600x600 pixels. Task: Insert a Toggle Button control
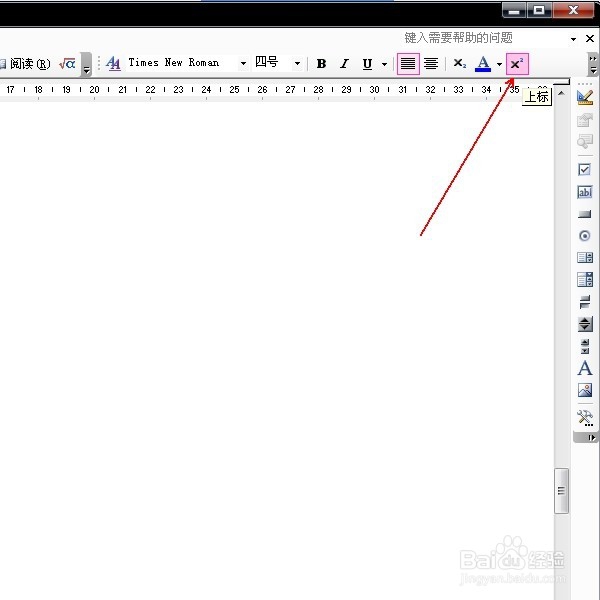coord(585,302)
